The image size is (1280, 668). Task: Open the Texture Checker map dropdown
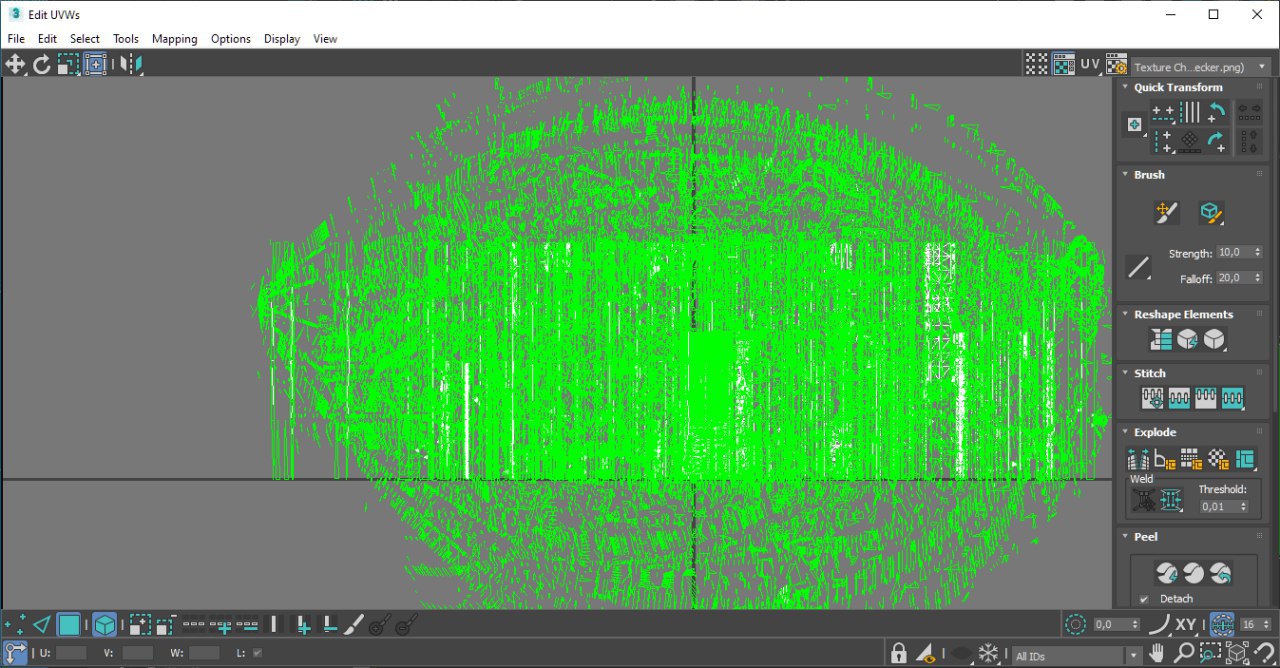(1199, 67)
